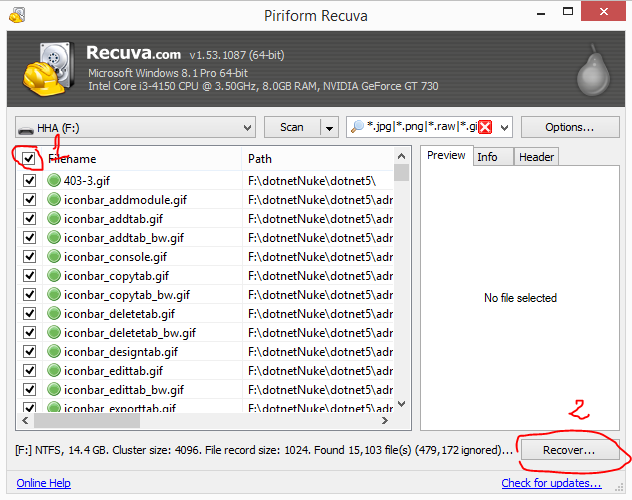The image size is (632, 500).
Task: Start a scan with the Scan button
Action: 292,127
